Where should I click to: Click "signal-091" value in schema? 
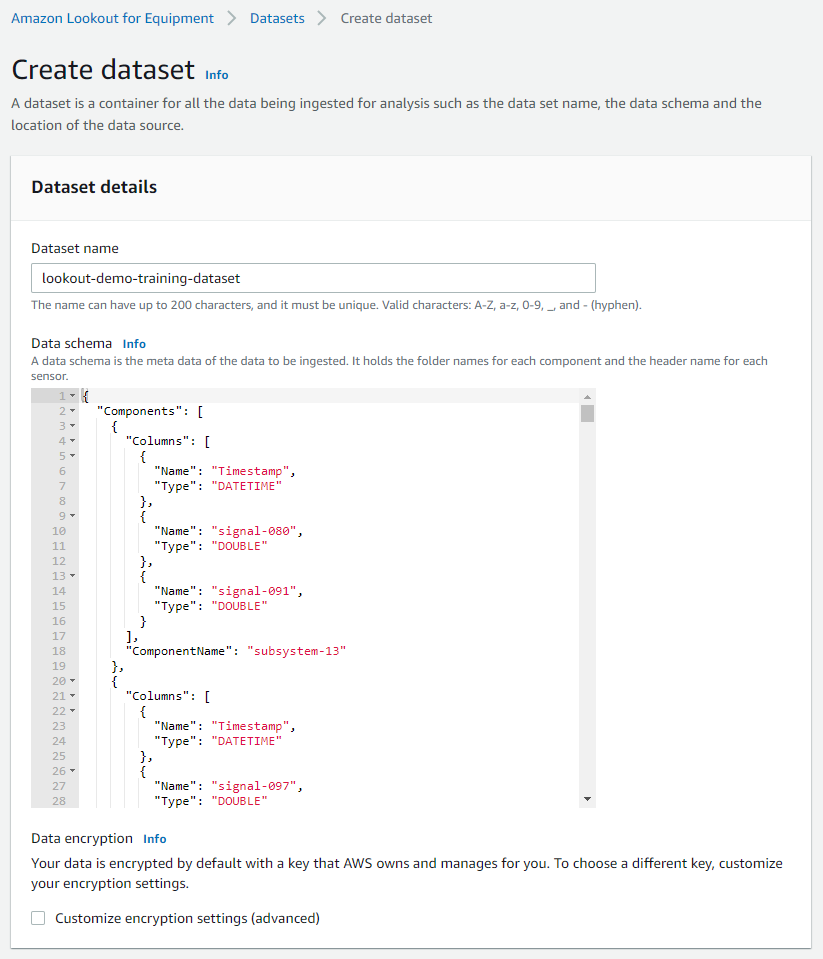click(x=254, y=591)
